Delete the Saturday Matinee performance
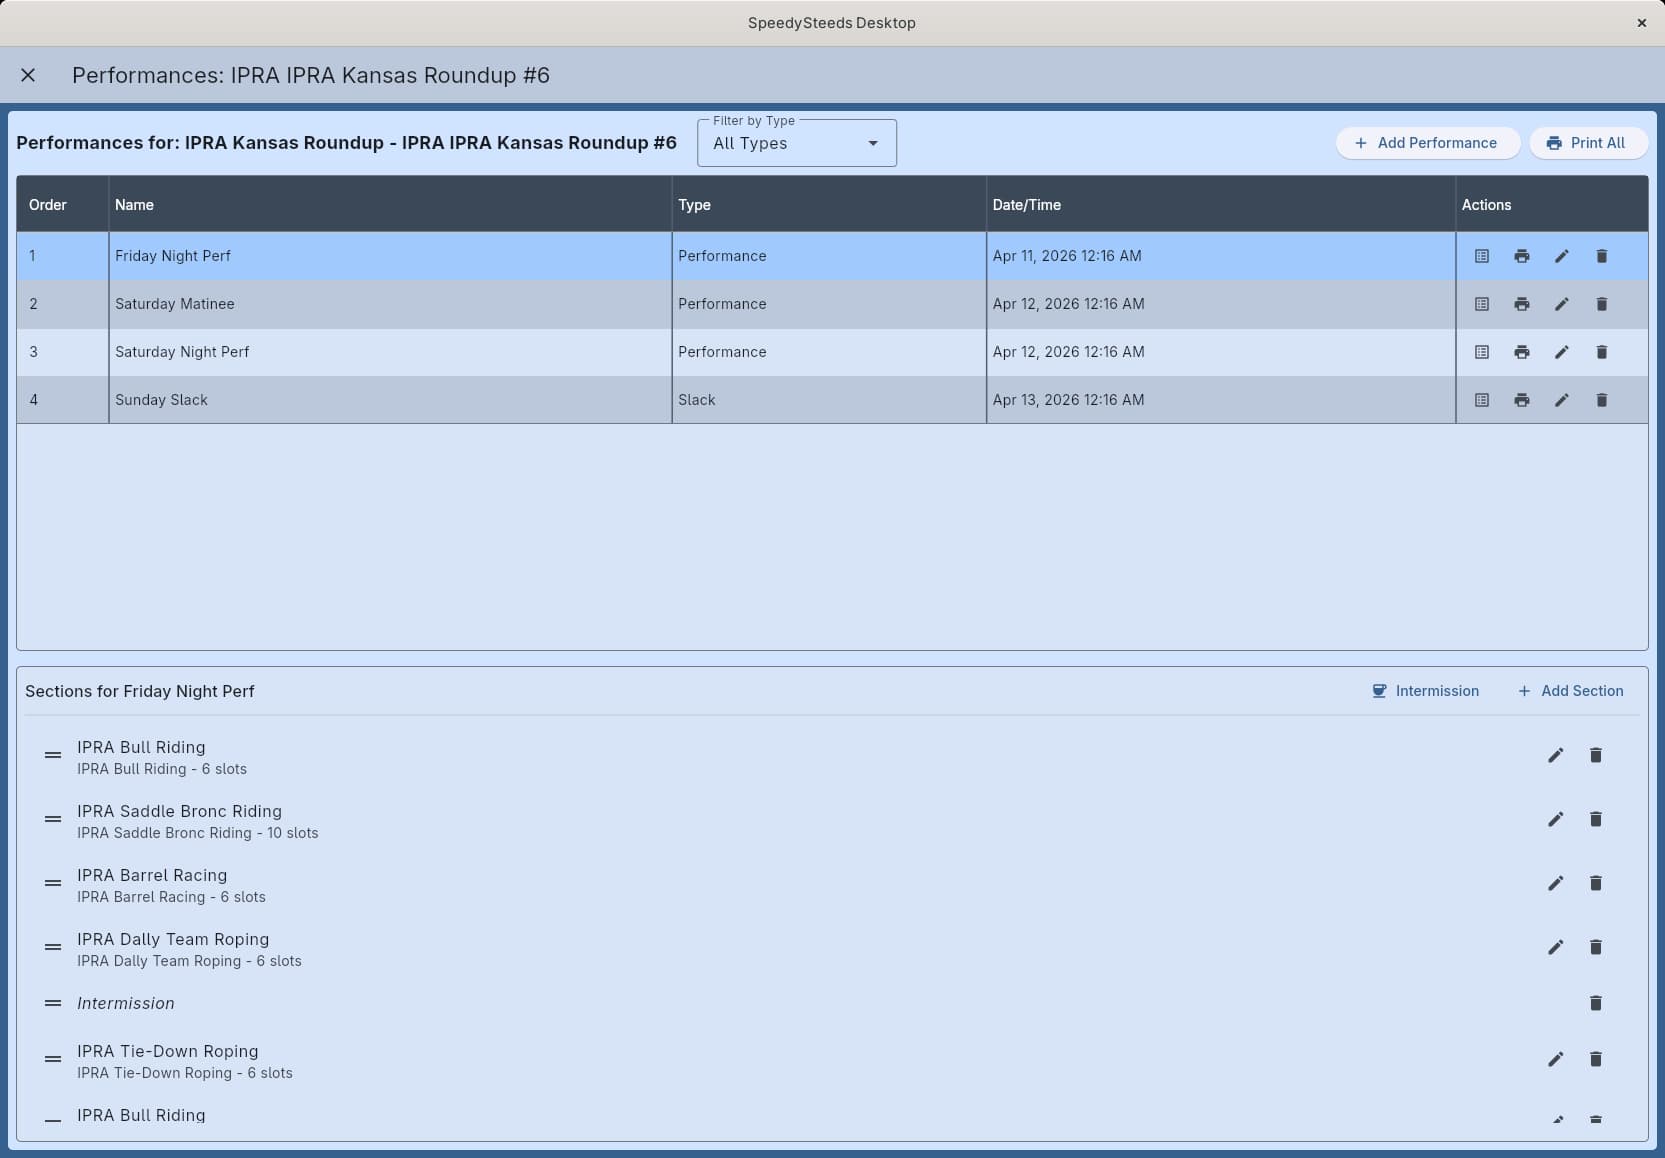Screen dimensions: 1665x1158 tap(1602, 304)
